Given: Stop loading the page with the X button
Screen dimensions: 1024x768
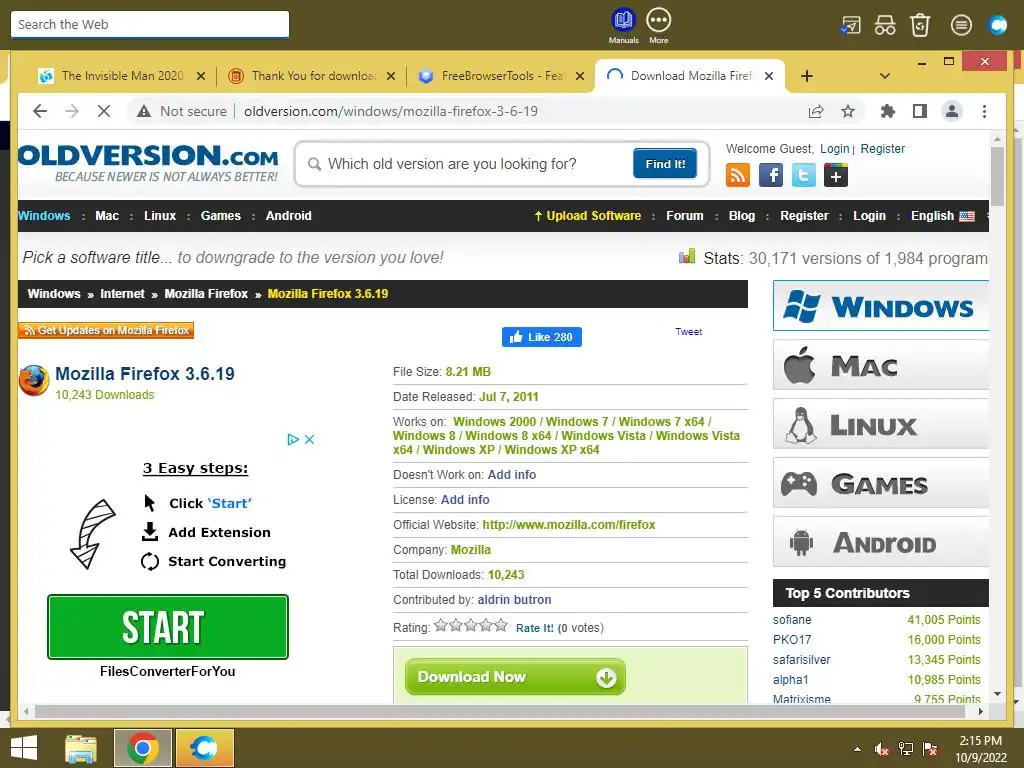Looking at the screenshot, I should click(104, 111).
